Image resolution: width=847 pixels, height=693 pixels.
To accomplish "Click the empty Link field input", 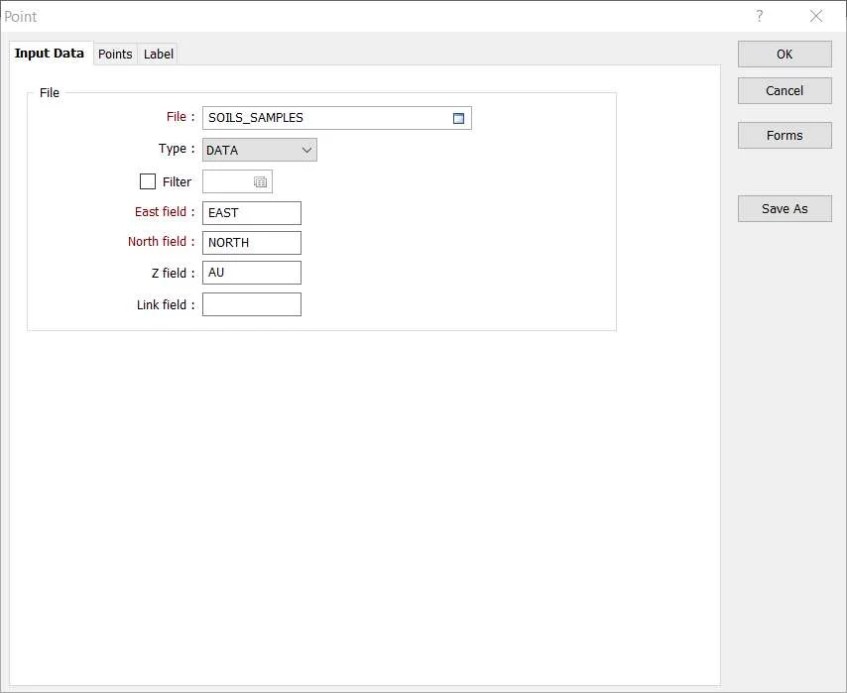I will 252,304.
